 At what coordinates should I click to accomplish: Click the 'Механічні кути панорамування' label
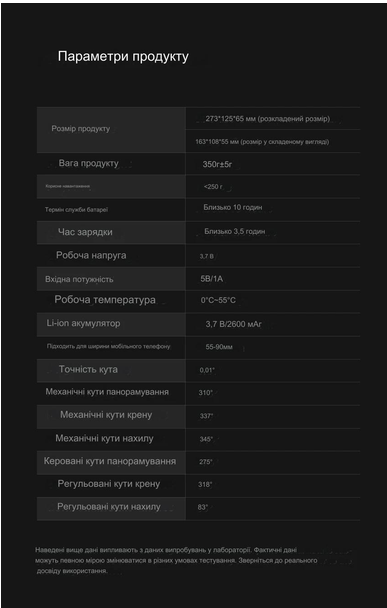(107, 392)
